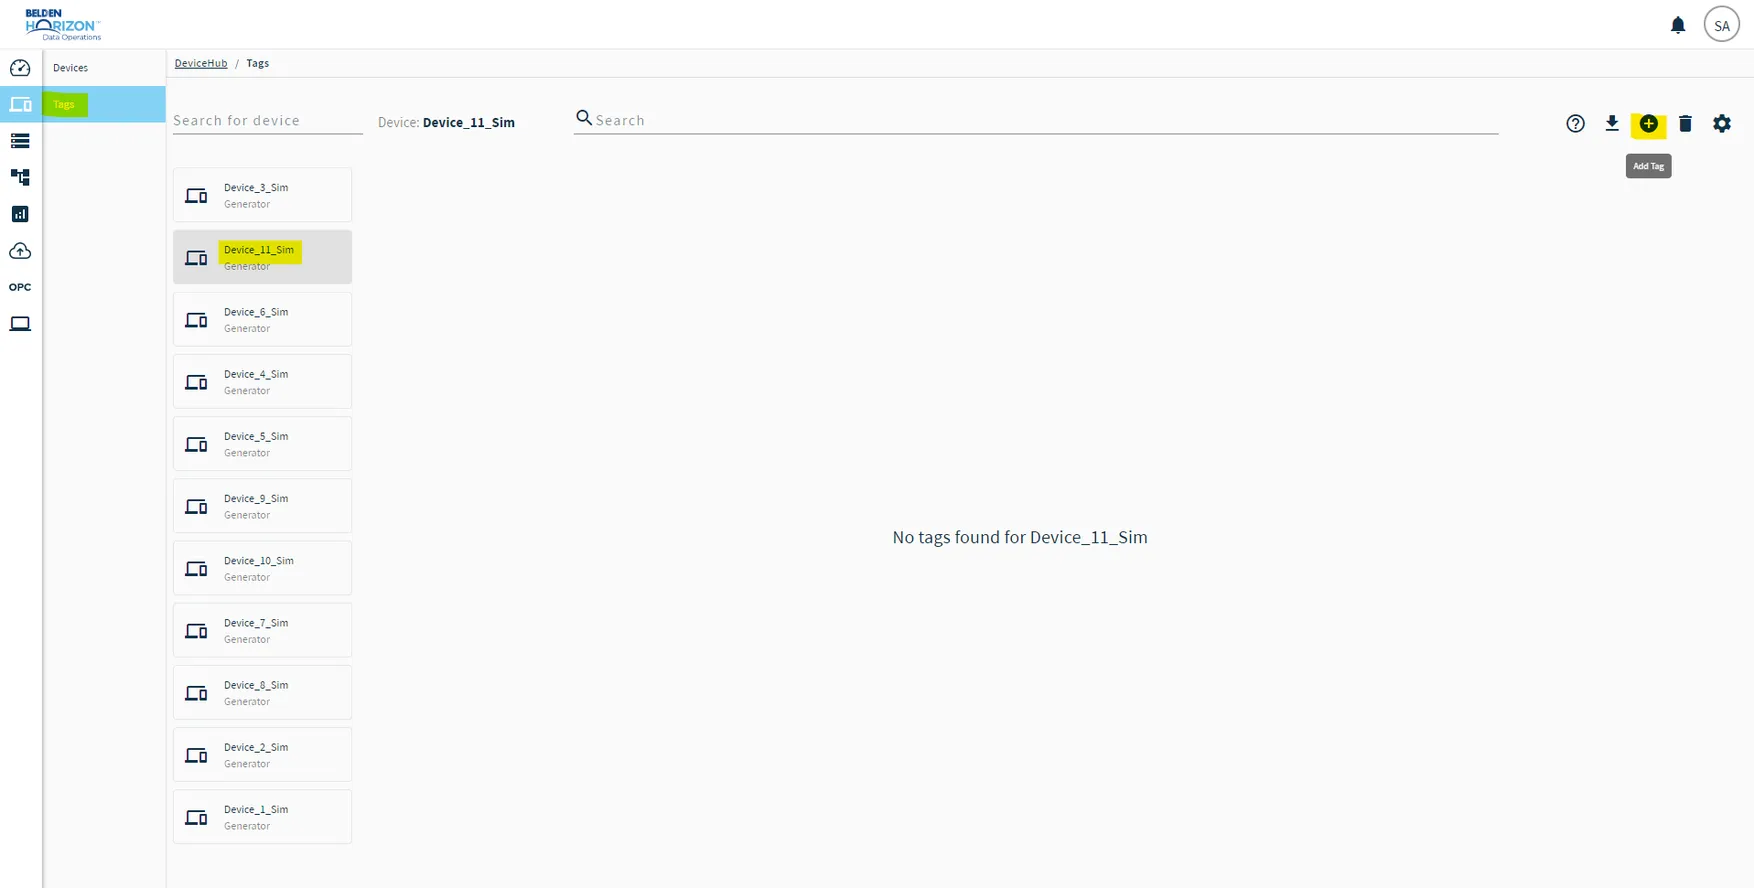This screenshot has width=1754, height=888.
Task: Click the Tags breadcrumb text
Action: (258, 63)
